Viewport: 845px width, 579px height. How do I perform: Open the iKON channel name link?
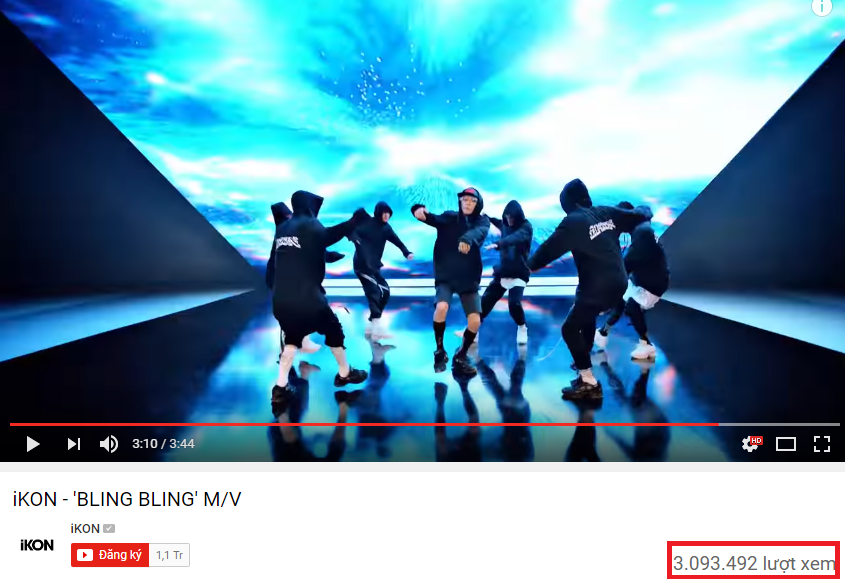pos(85,528)
